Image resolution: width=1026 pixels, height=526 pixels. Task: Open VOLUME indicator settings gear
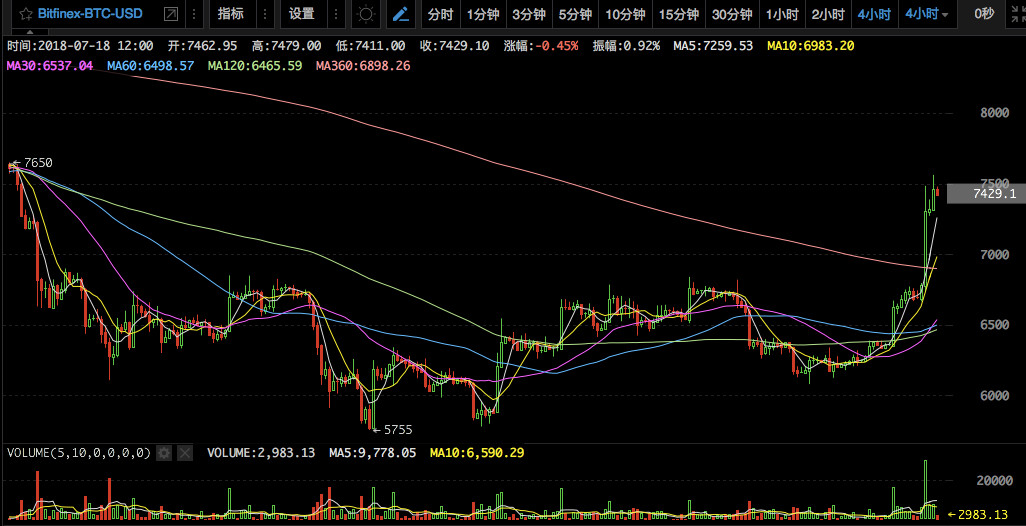click(x=164, y=453)
